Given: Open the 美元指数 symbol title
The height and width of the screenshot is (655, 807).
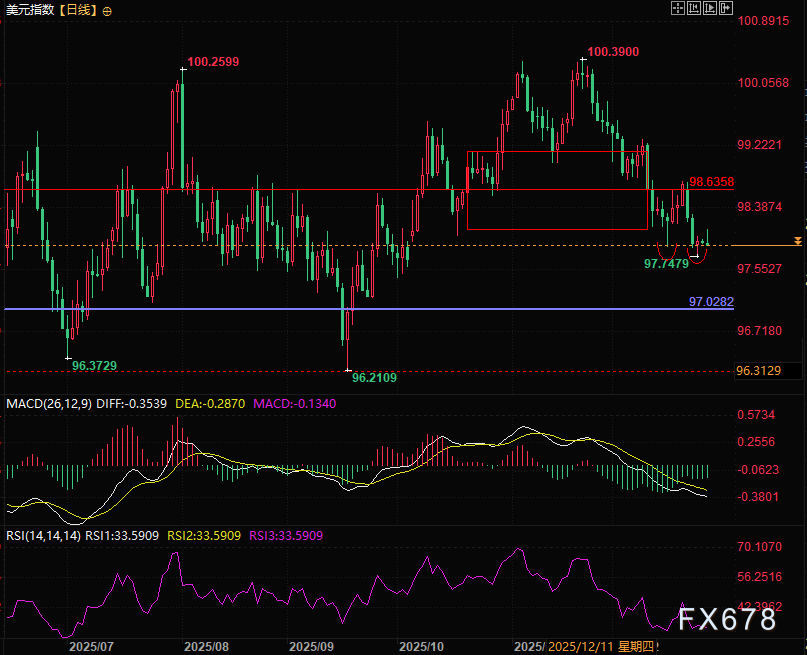Looking at the screenshot, I should (x=29, y=10).
